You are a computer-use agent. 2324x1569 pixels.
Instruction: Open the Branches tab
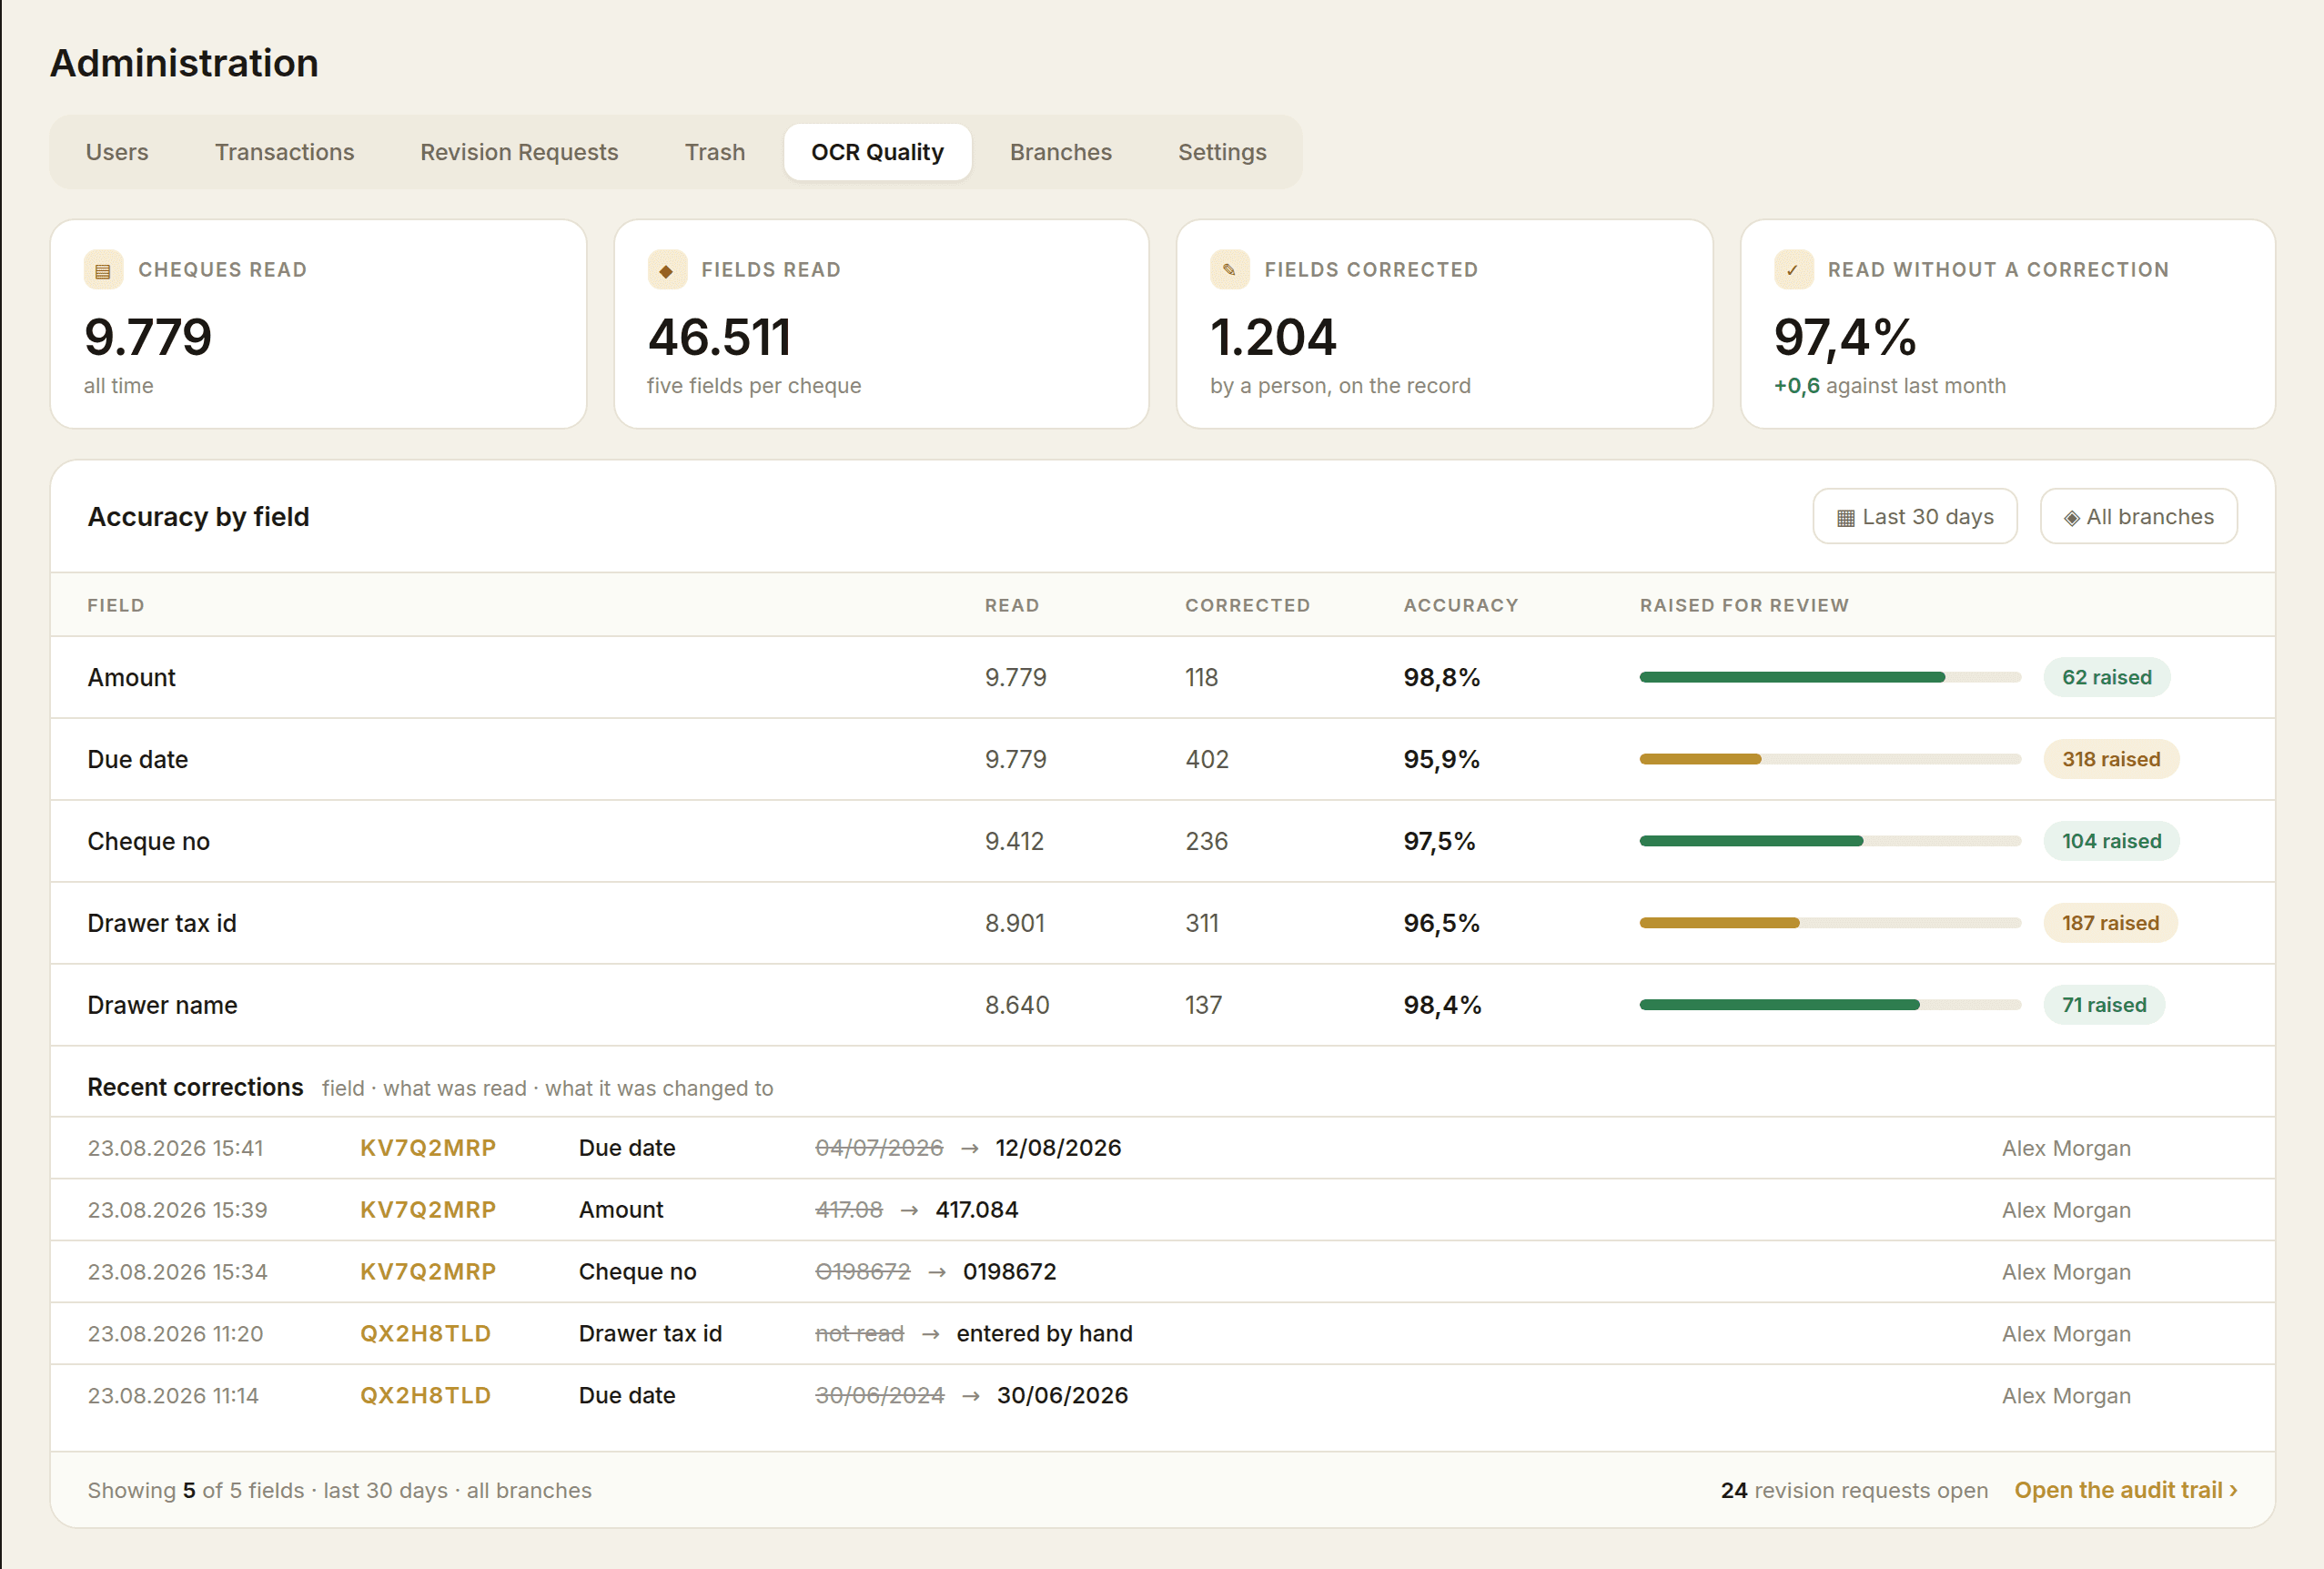click(1060, 152)
